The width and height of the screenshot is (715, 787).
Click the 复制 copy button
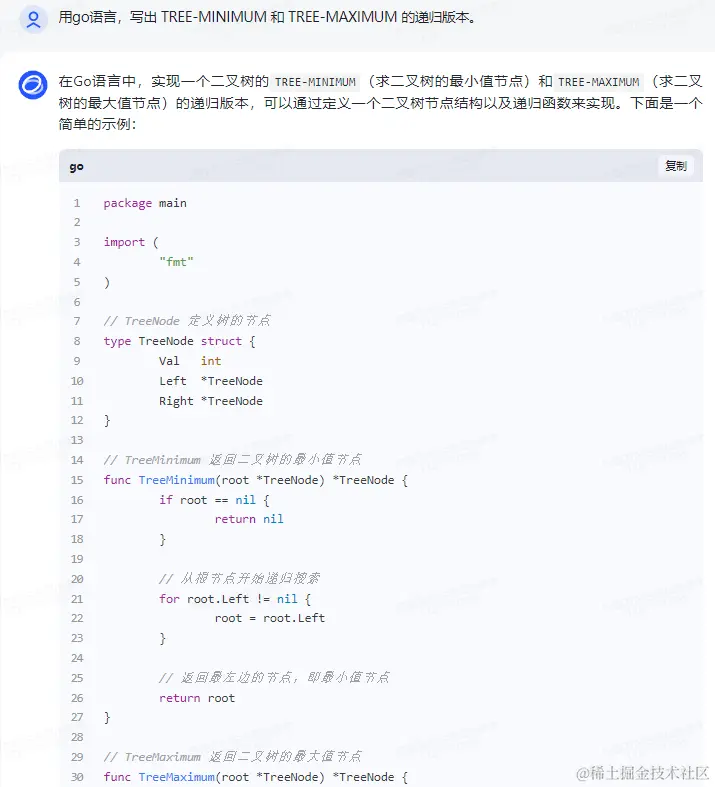(675, 166)
